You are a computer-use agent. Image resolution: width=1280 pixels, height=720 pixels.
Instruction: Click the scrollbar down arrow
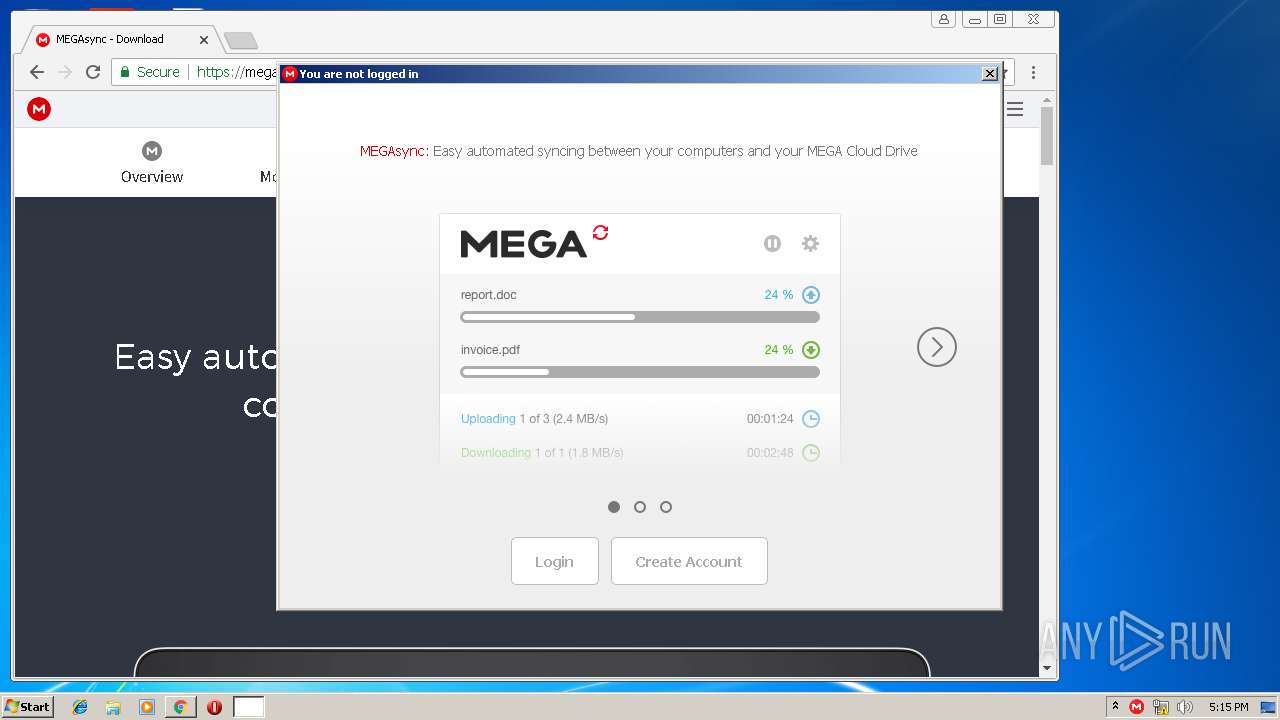(1047, 668)
